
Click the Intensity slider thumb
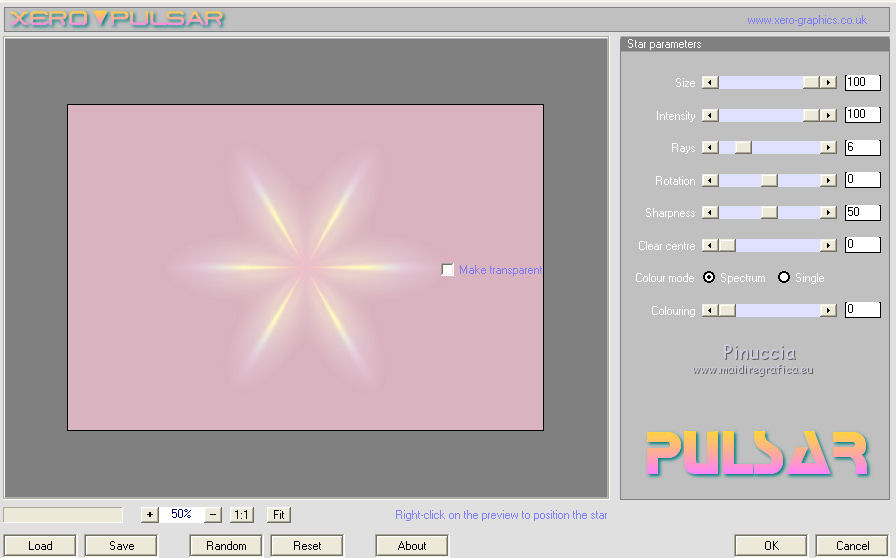pos(811,115)
